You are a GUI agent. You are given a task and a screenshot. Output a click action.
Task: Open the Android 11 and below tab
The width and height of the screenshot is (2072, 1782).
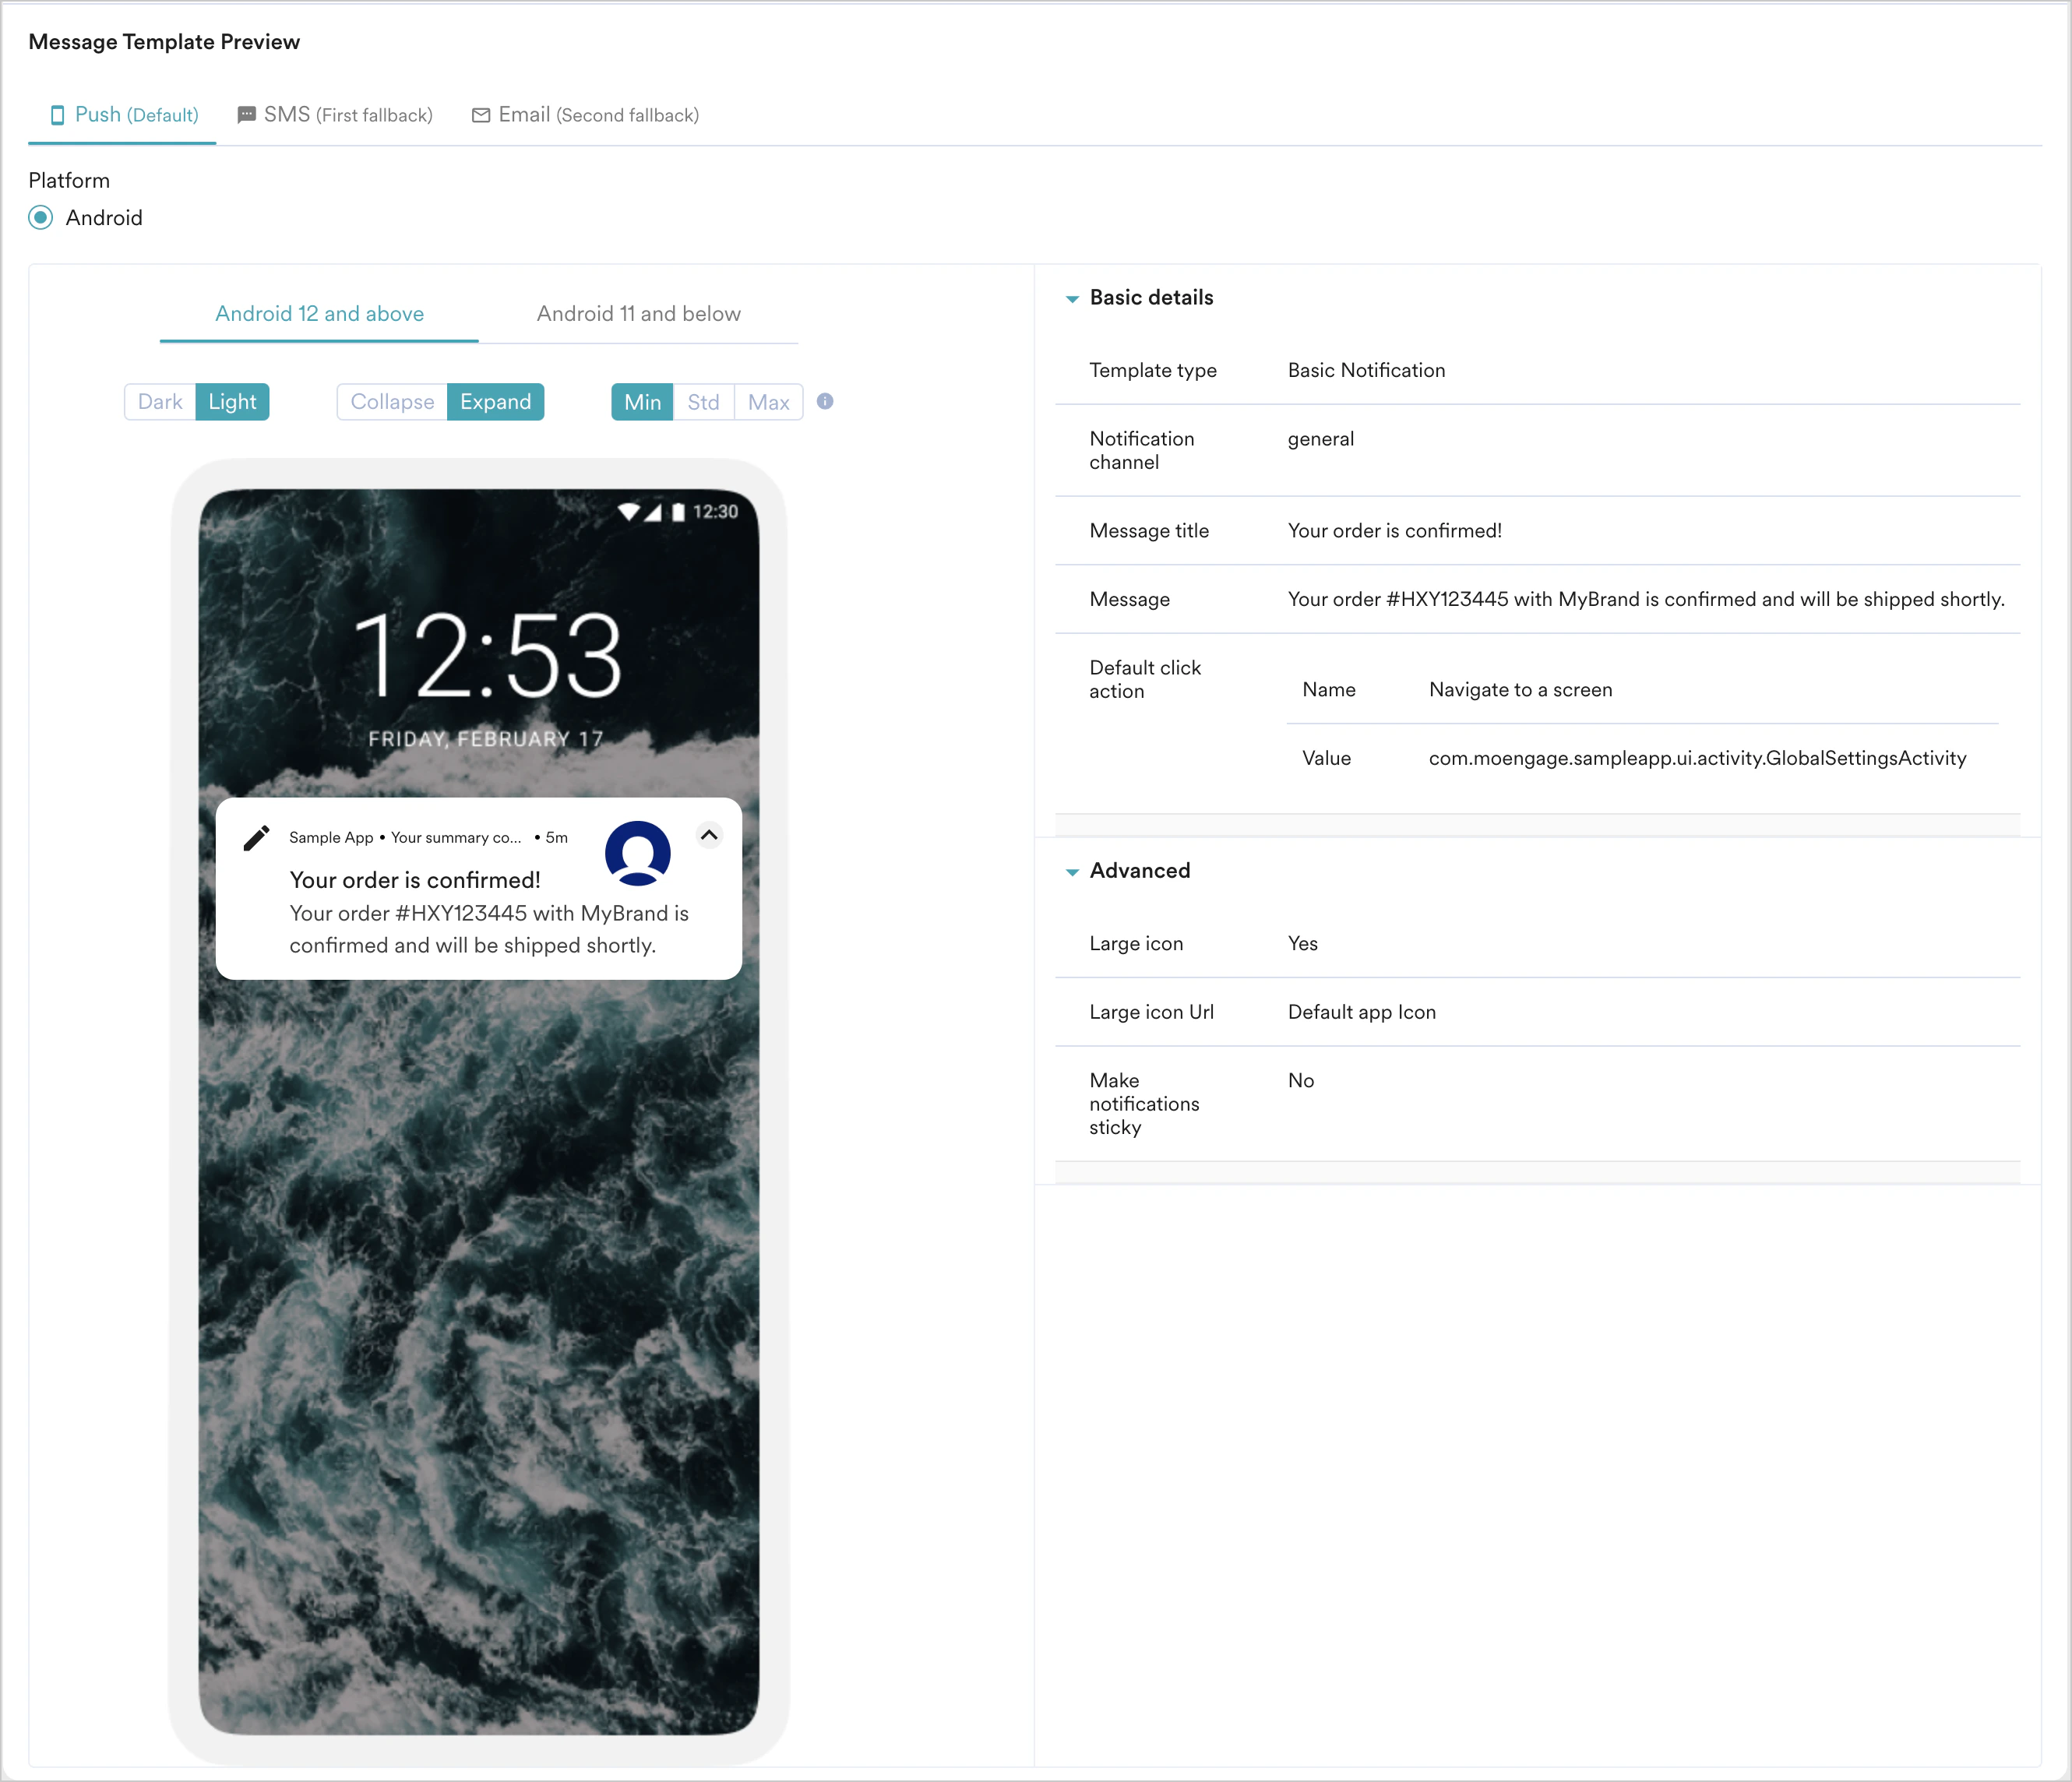click(x=638, y=314)
